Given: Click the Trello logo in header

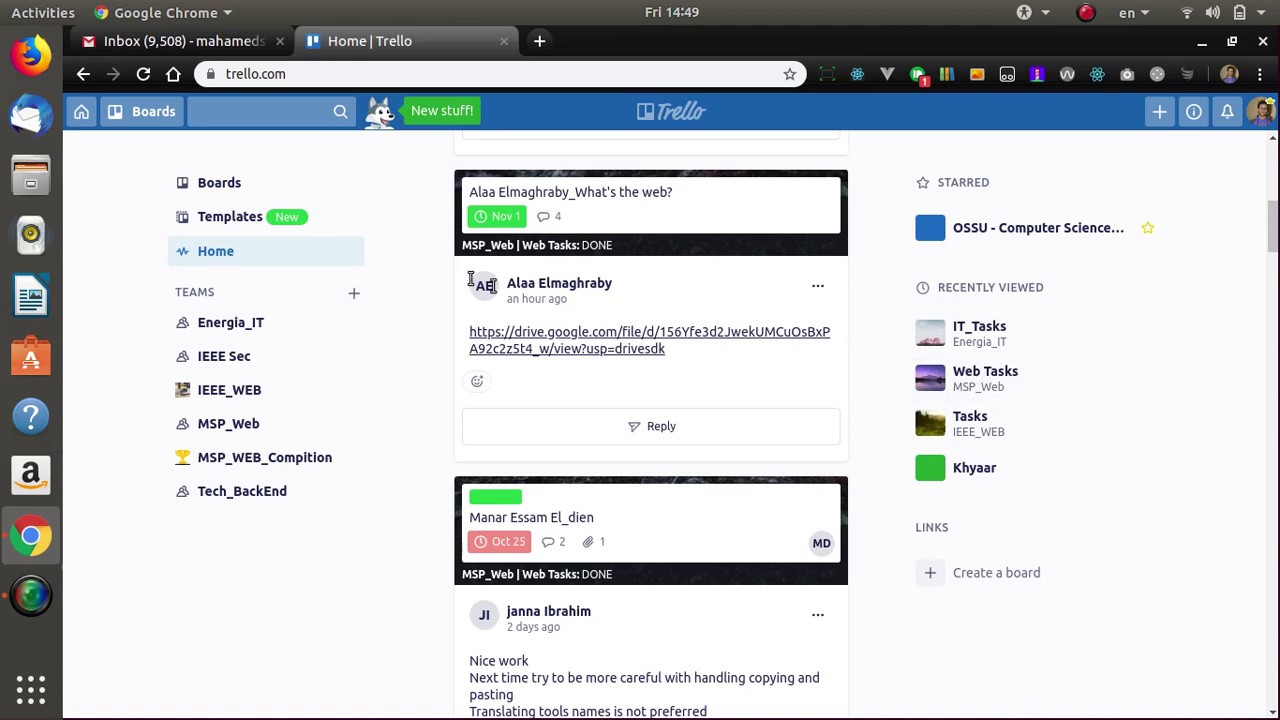Looking at the screenshot, I should (671, 112).
